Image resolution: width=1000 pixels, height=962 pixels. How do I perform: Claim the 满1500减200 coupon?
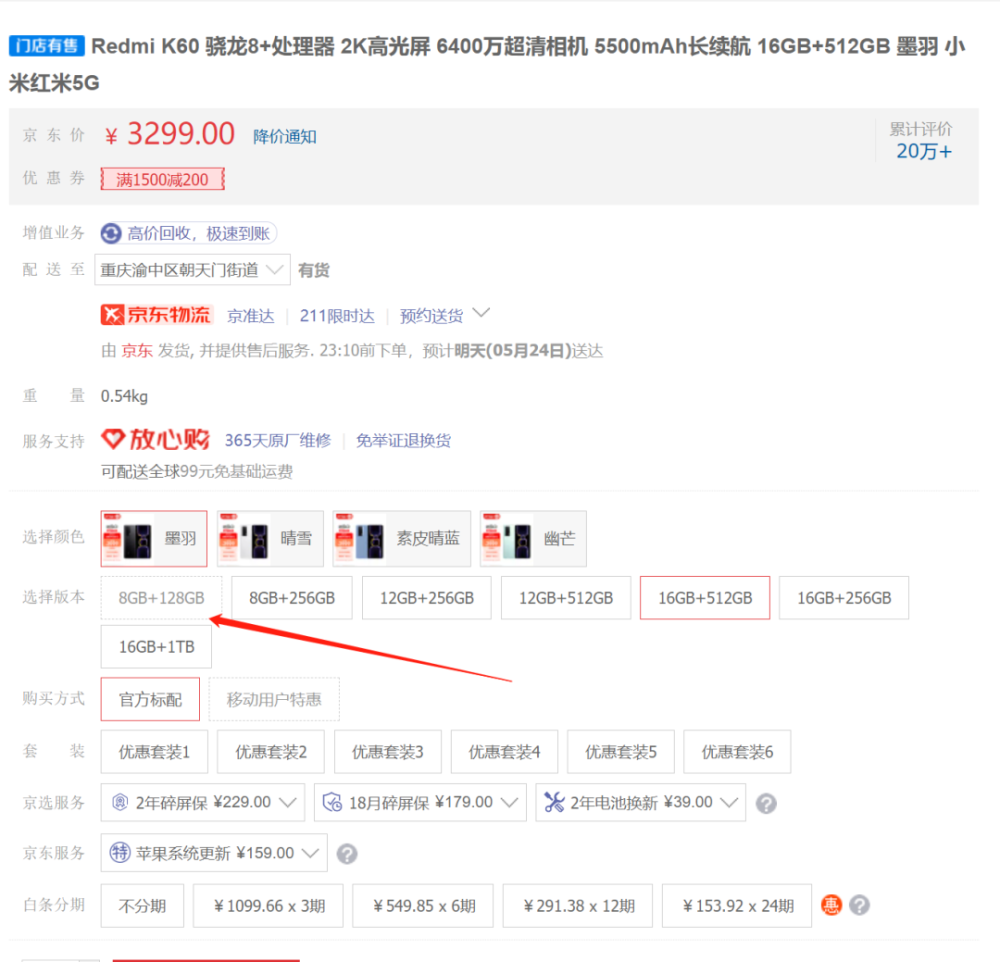coord(162,179)
